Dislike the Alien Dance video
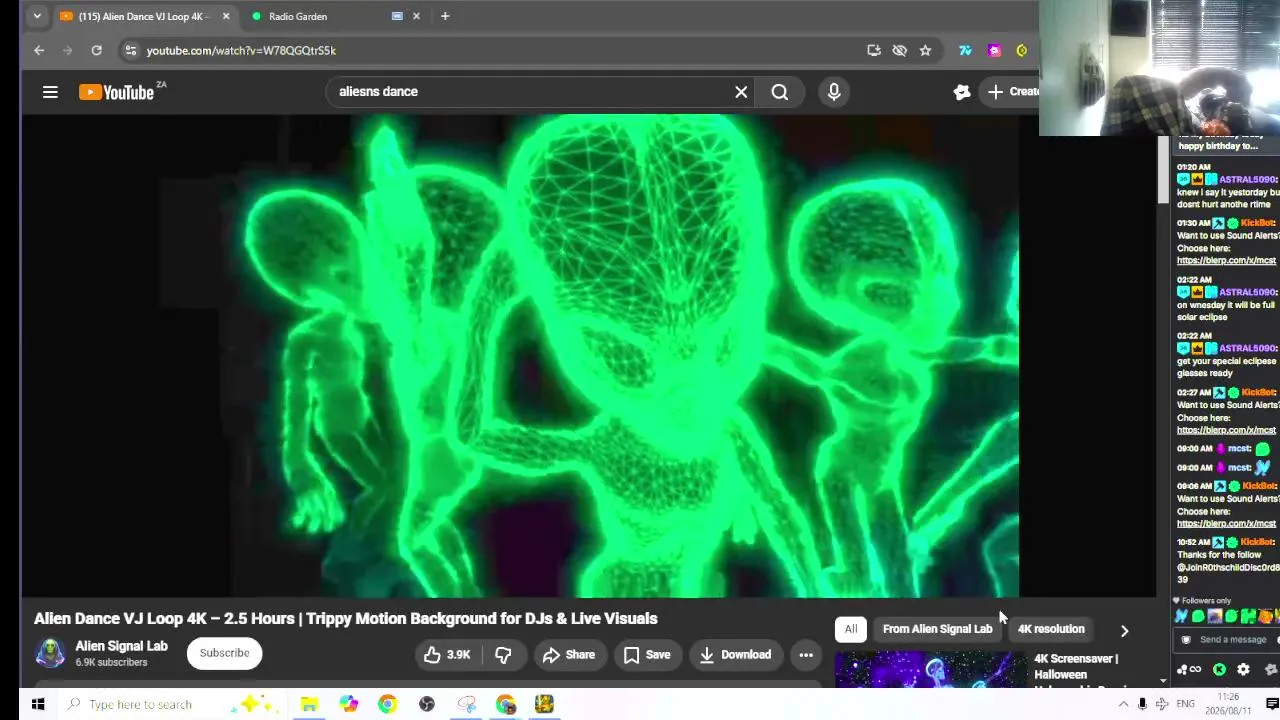Viewport: 1280px width, 720px height. [503, 655]
